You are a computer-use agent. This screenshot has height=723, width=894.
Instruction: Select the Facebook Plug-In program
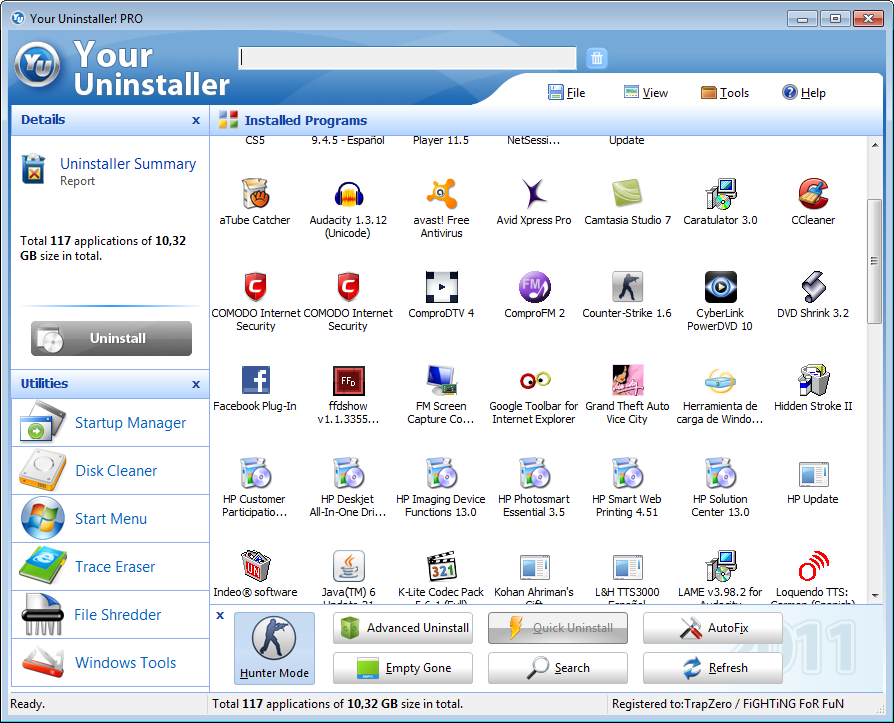click(x=255, y=380)
